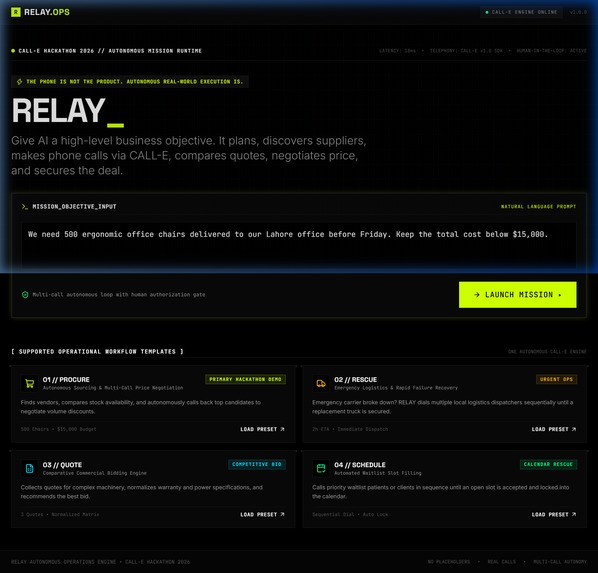The height and width of the screenshot is (573, 598).
Task: Click the '02 // RESCUE' card title
Action: click(x=355, y=380)
